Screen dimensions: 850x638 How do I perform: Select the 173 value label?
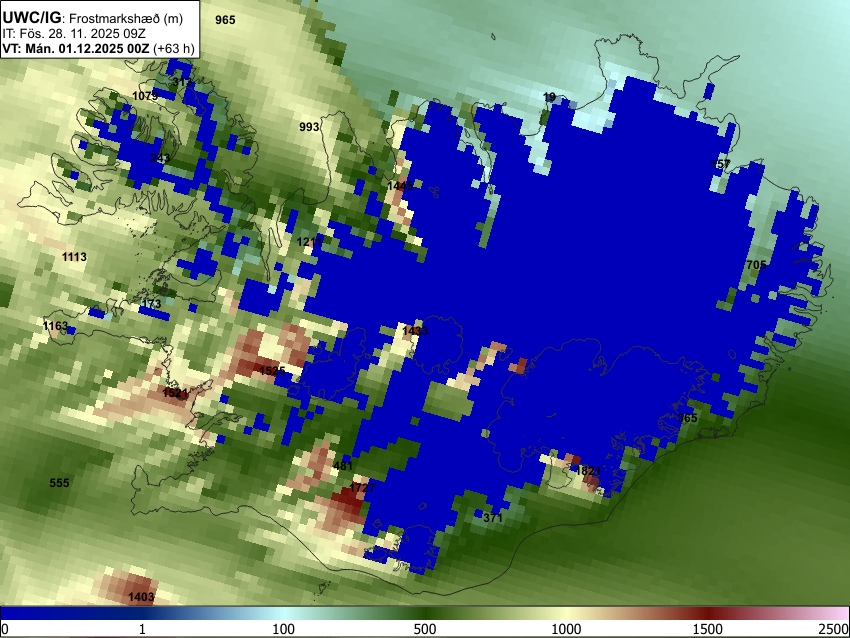151,304
